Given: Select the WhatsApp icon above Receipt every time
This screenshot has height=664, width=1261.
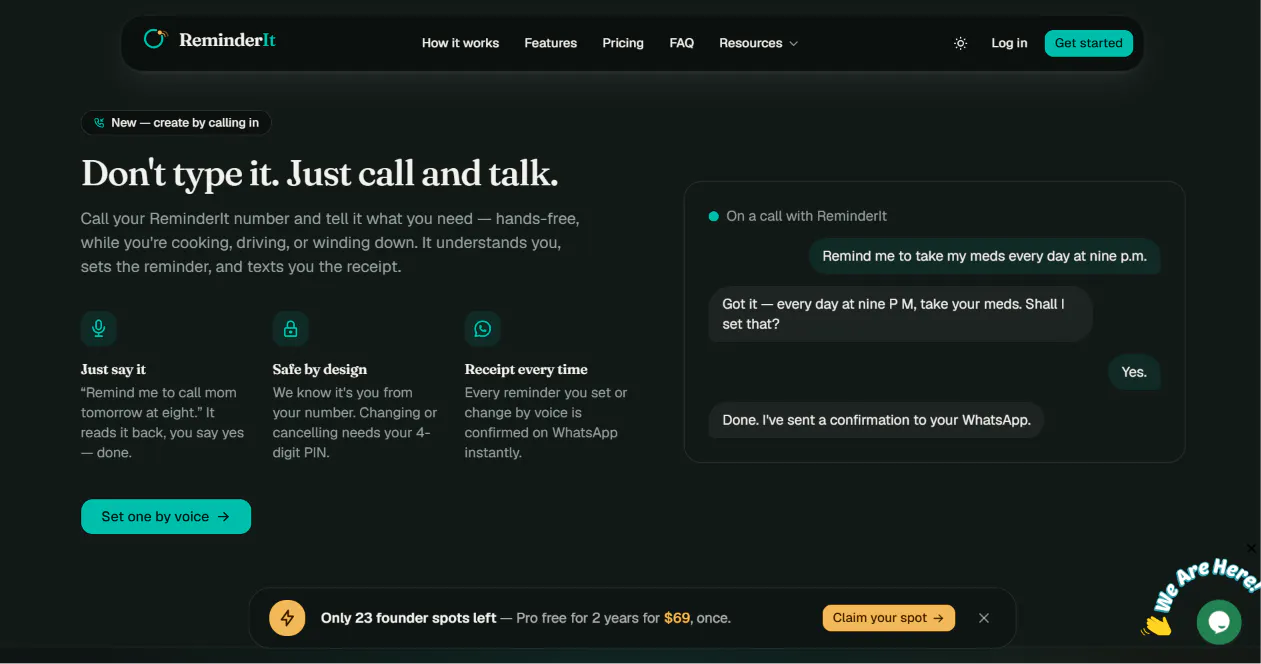Looking at the screenshot, I should pyautogui.click(x=483, y=328).
